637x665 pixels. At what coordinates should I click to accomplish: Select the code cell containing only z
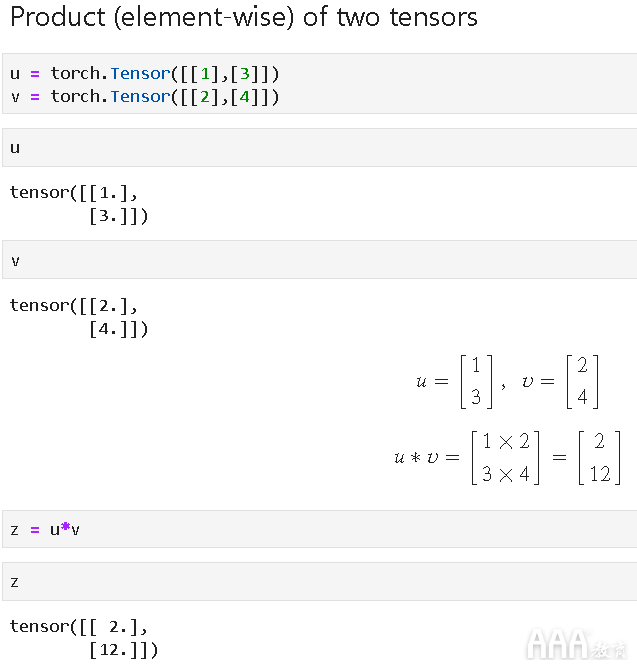click(319, 581)
